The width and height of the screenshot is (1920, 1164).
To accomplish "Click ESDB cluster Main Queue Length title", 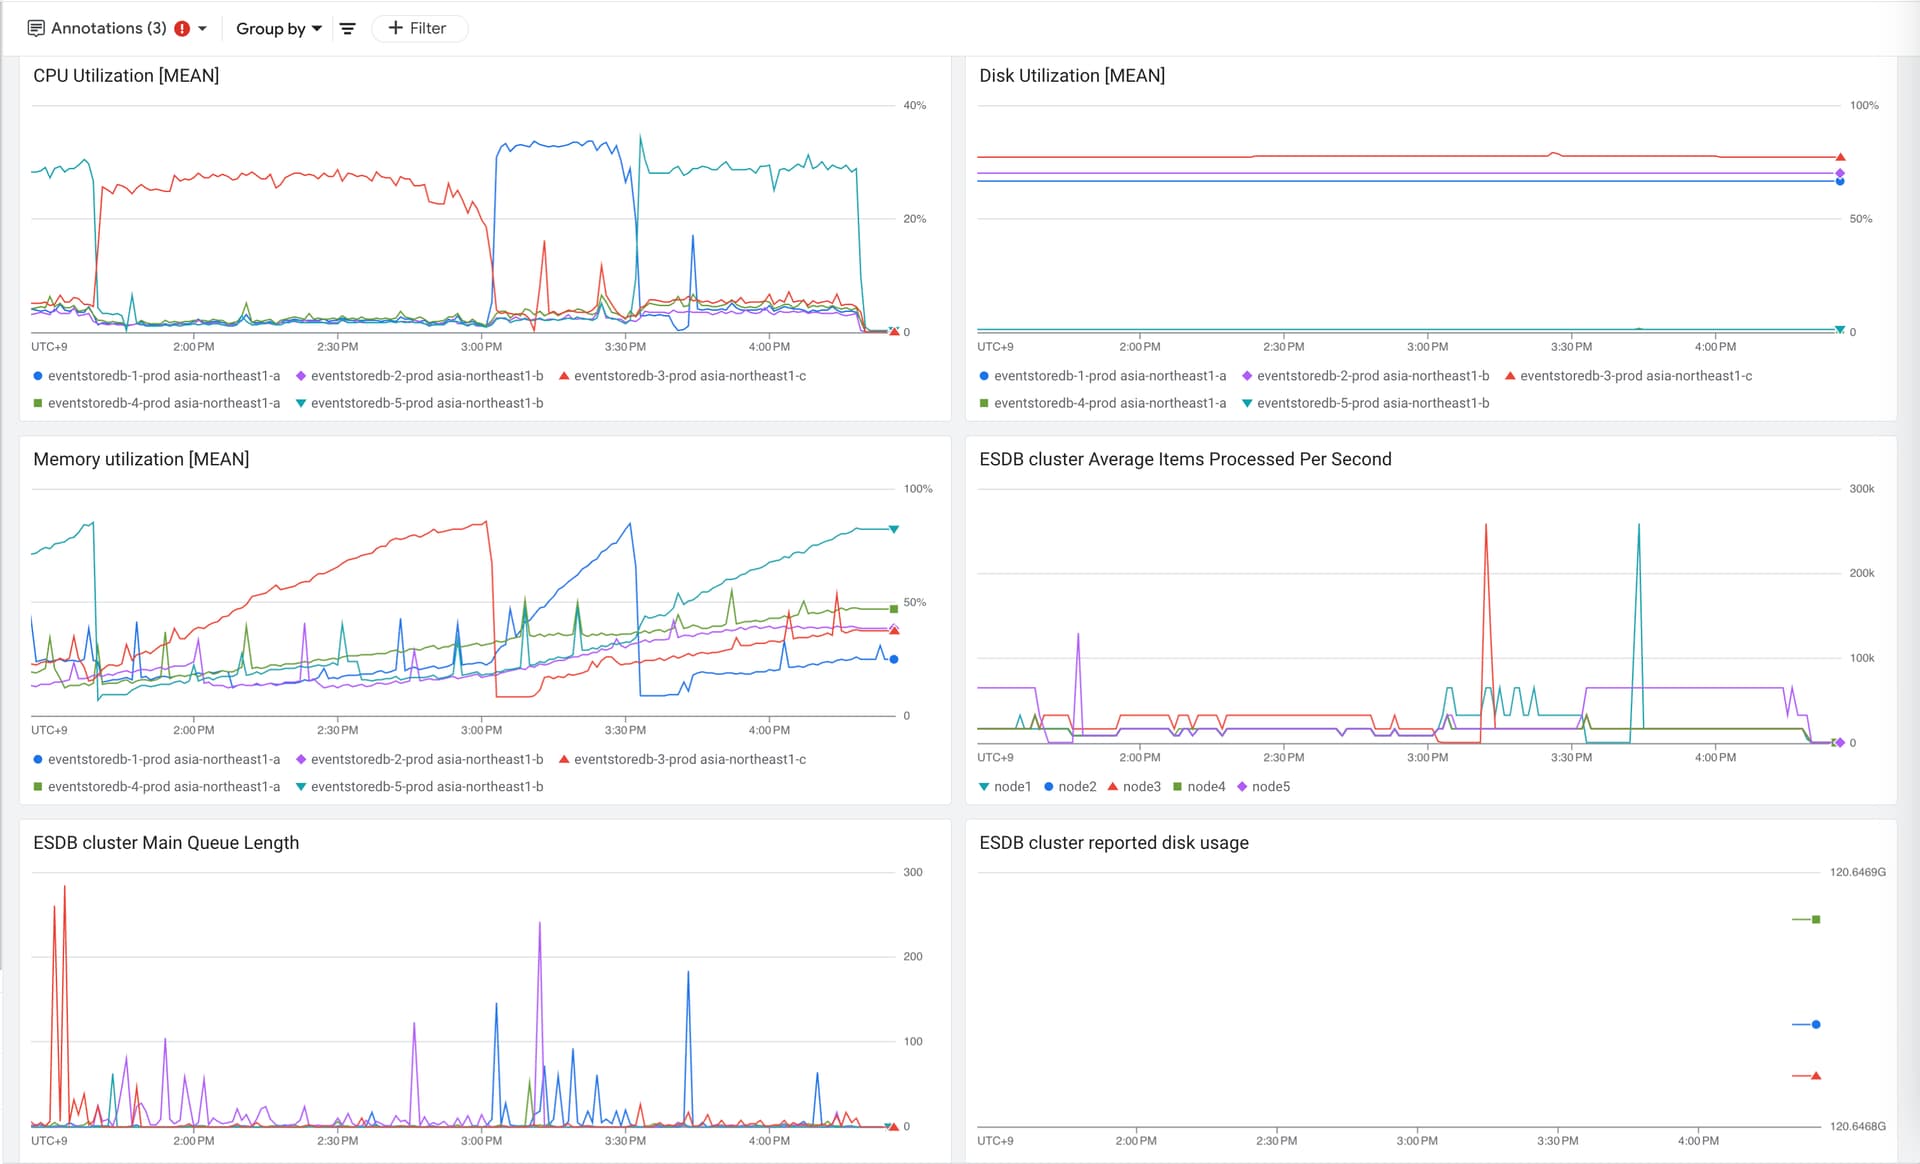I will tap(166, 843).
